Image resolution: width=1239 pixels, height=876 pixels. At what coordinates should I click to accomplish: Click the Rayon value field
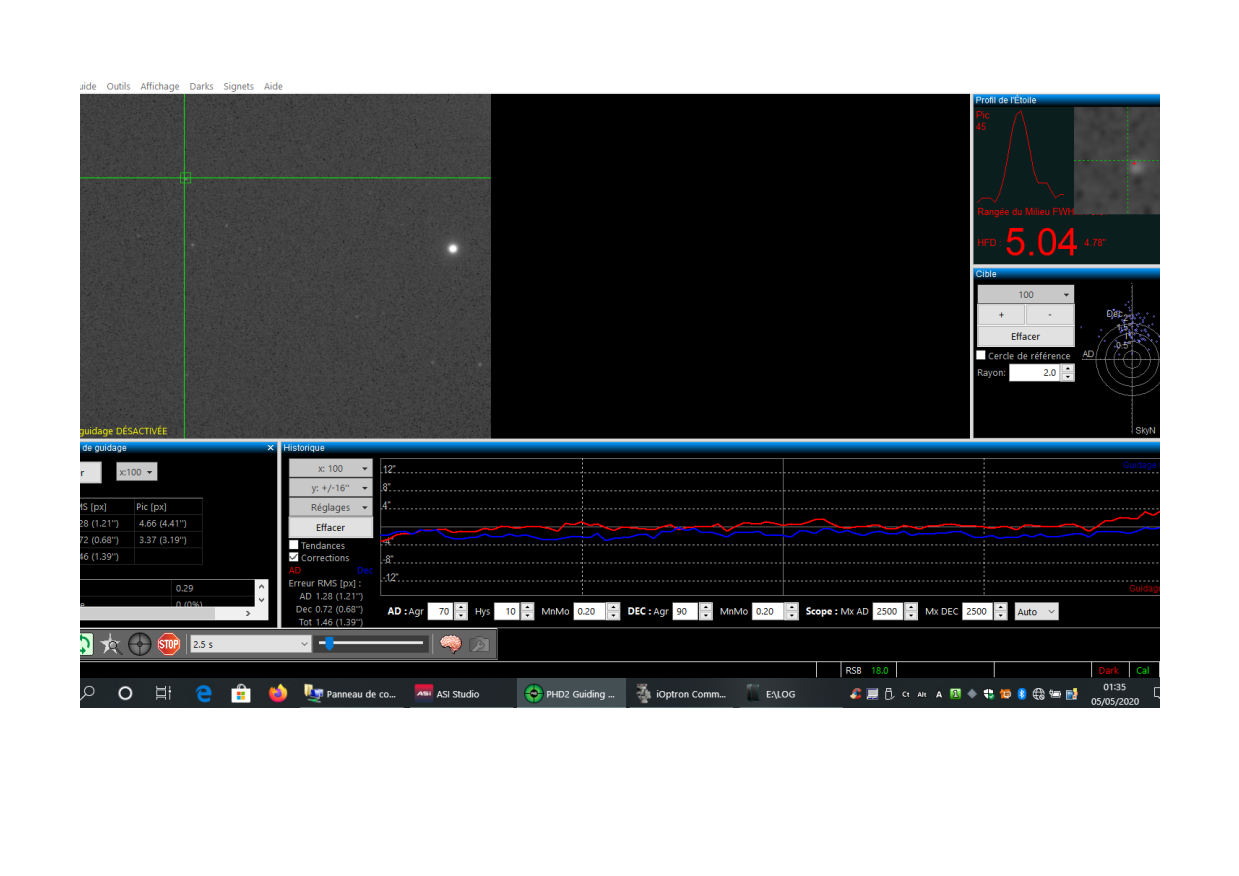pyautogui.click(x=1034, y=373)
